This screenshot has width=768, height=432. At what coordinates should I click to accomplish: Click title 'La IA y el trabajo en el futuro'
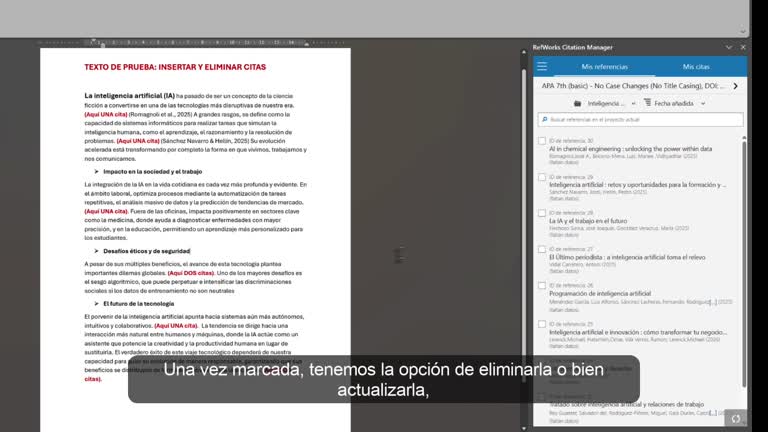(x=588, y=221)
